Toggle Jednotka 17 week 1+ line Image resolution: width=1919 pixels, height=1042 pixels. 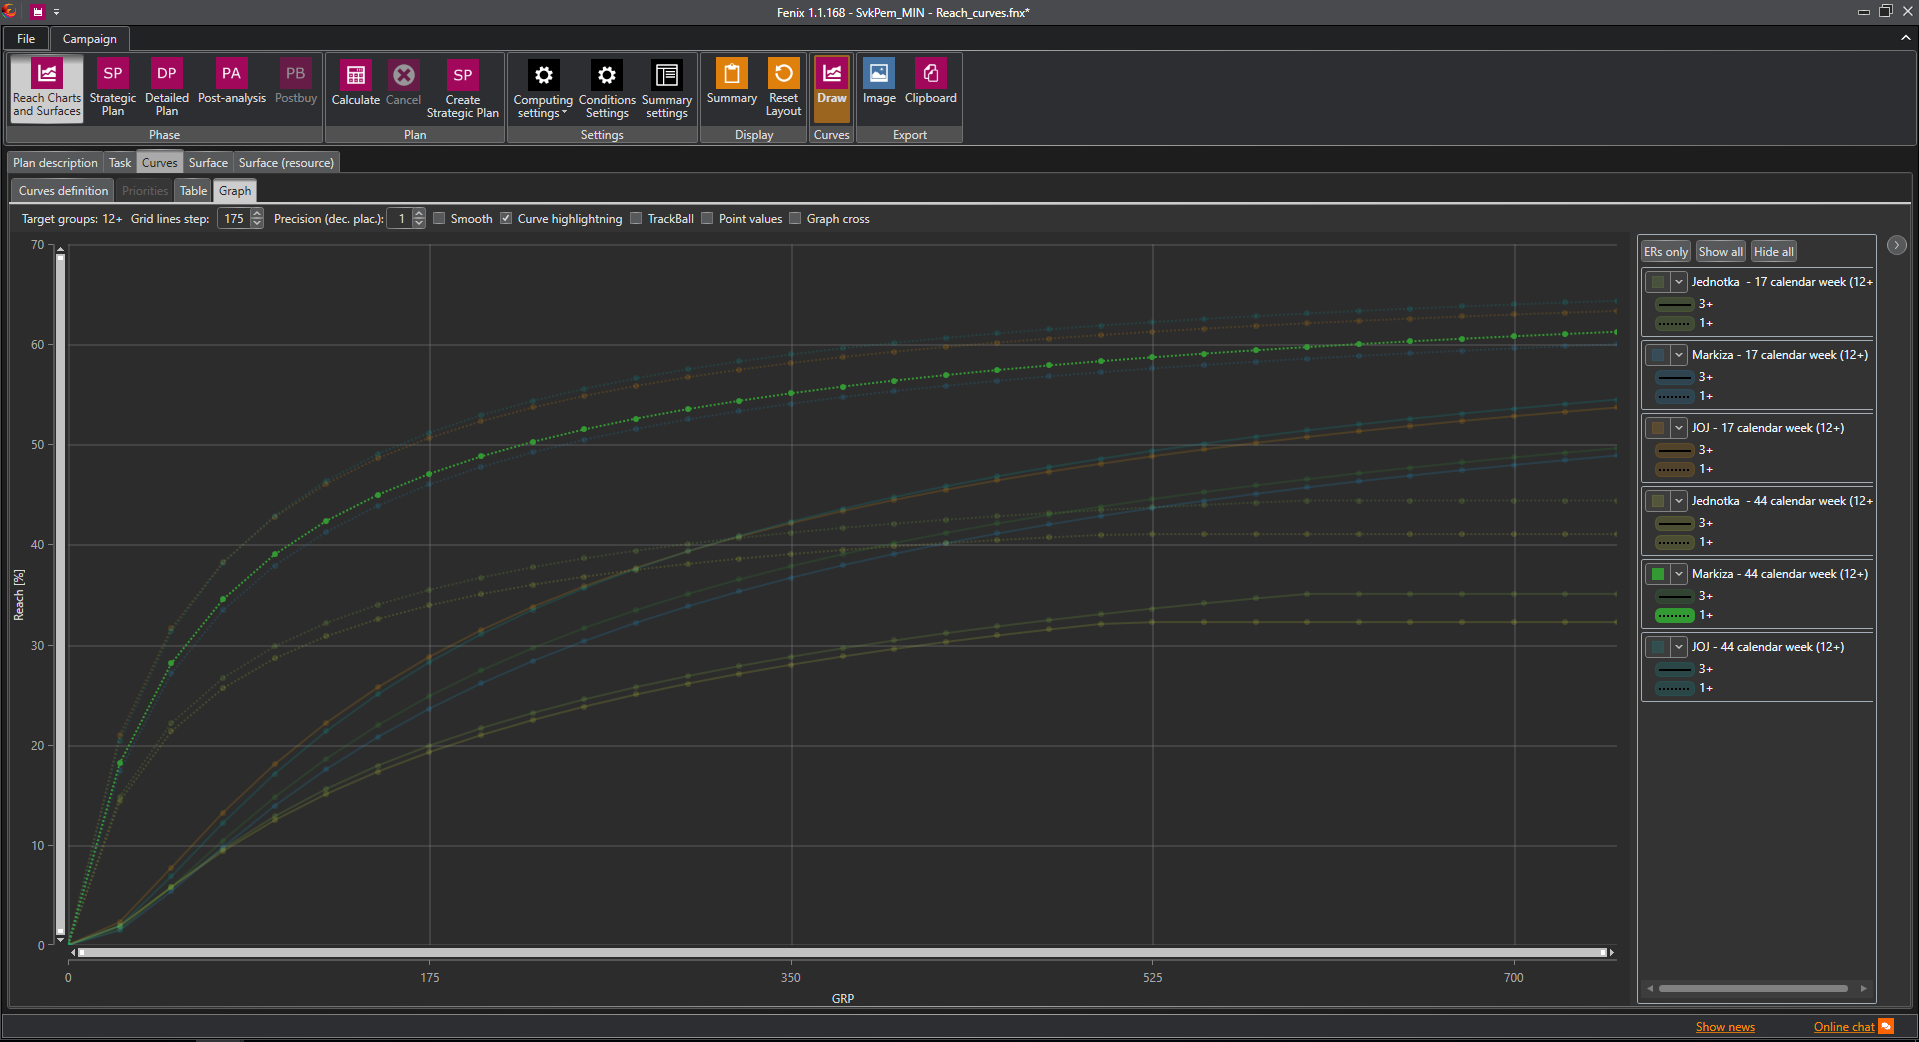(x=1675, y=323)
